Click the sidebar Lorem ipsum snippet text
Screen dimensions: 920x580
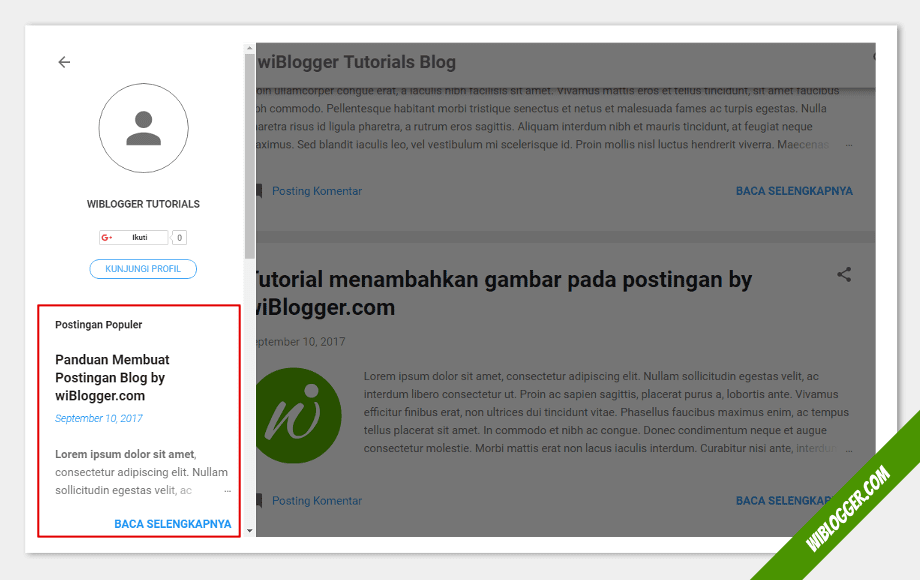[x=141, y=472]
